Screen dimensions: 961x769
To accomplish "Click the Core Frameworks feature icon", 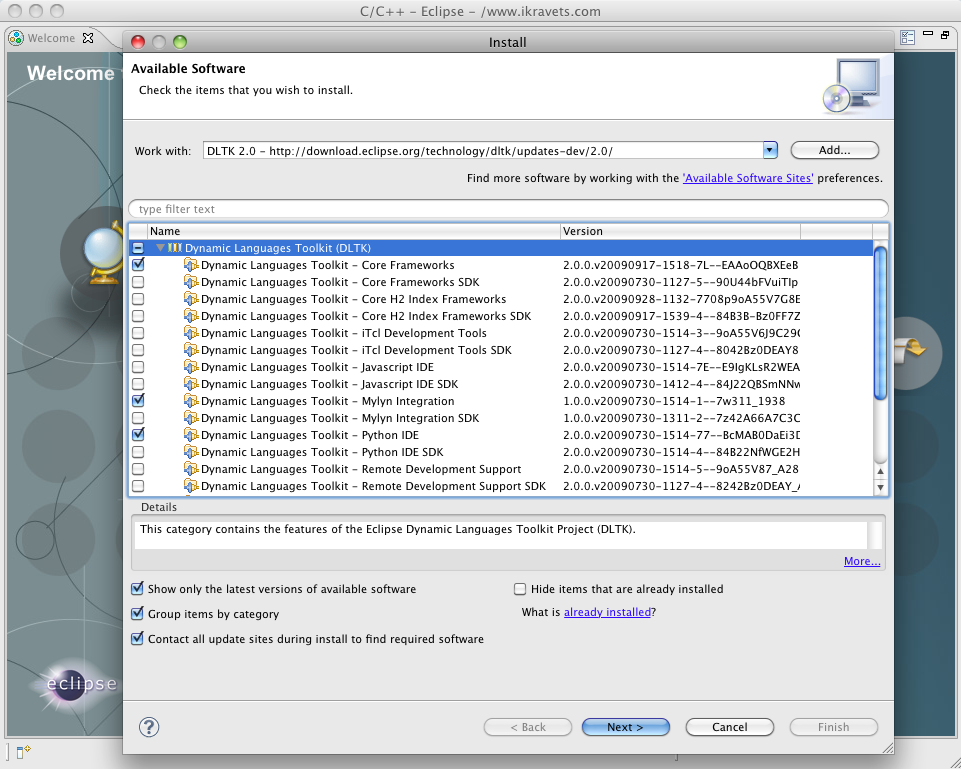I will coord(191,265).
